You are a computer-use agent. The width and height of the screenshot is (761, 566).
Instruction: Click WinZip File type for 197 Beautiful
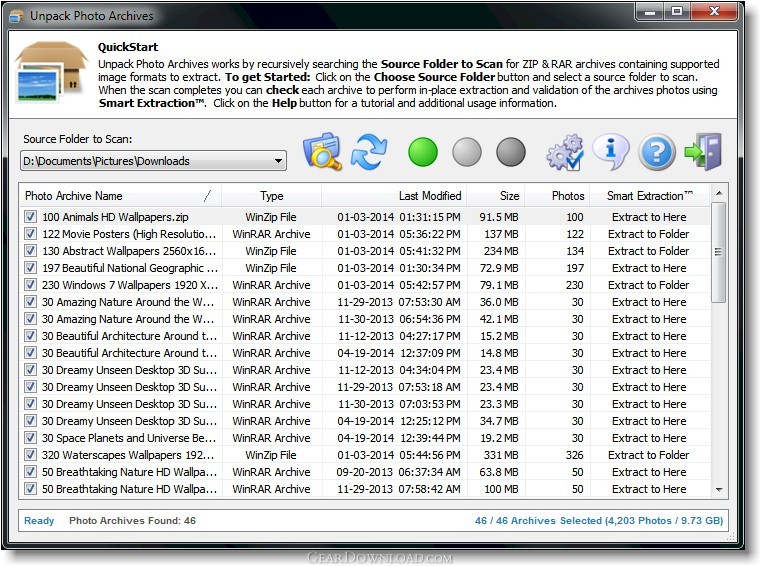(271, 268)
